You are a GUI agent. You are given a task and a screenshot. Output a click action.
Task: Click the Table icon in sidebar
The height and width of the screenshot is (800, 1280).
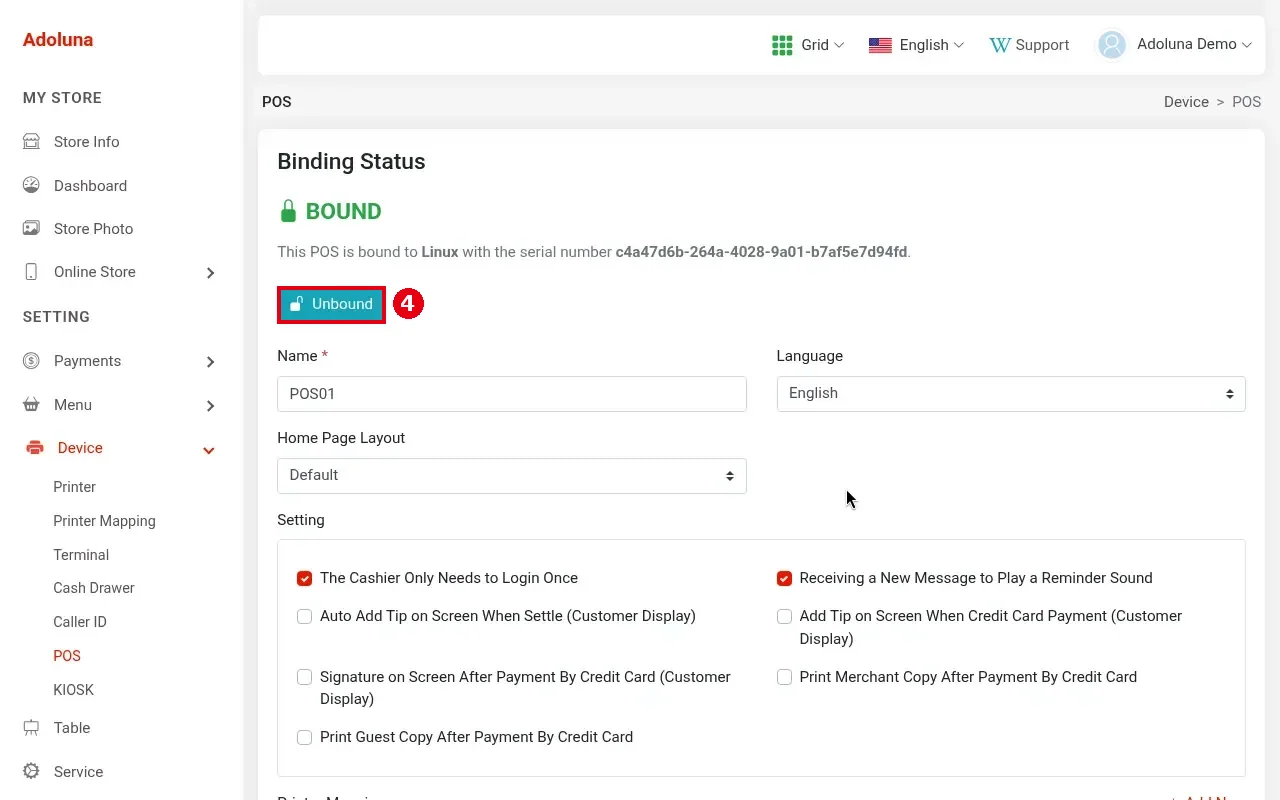click(31, 728)
